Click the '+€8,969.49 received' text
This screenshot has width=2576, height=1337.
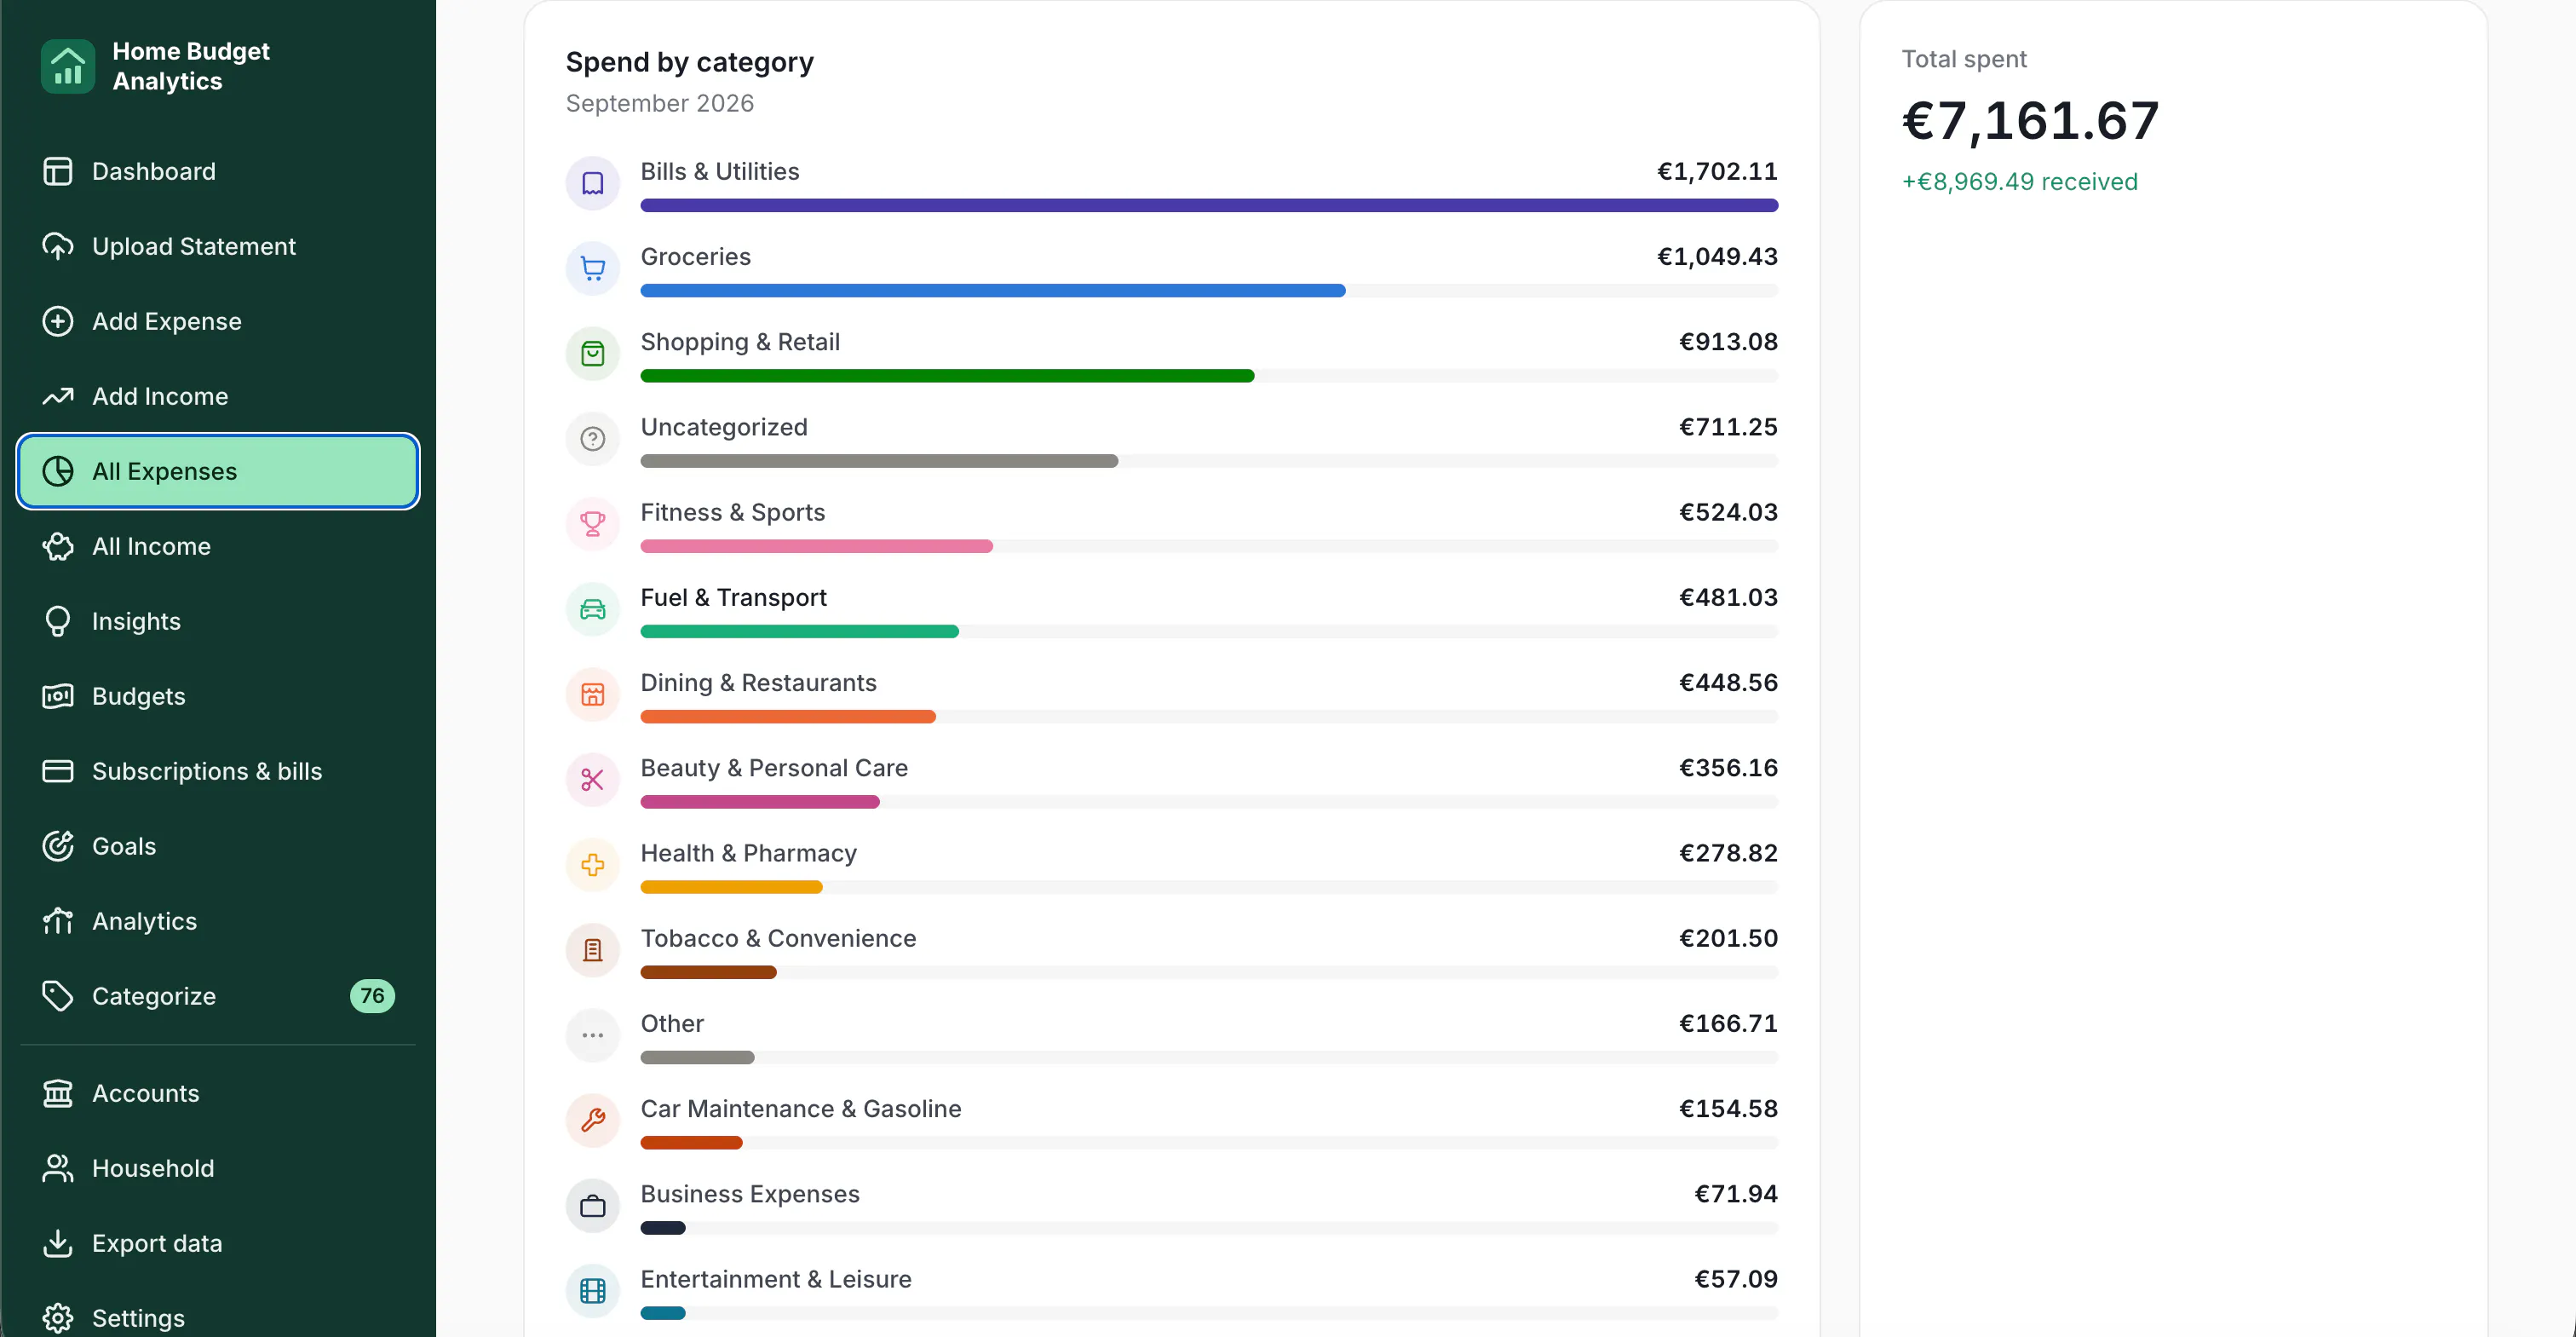point(2019,182)
